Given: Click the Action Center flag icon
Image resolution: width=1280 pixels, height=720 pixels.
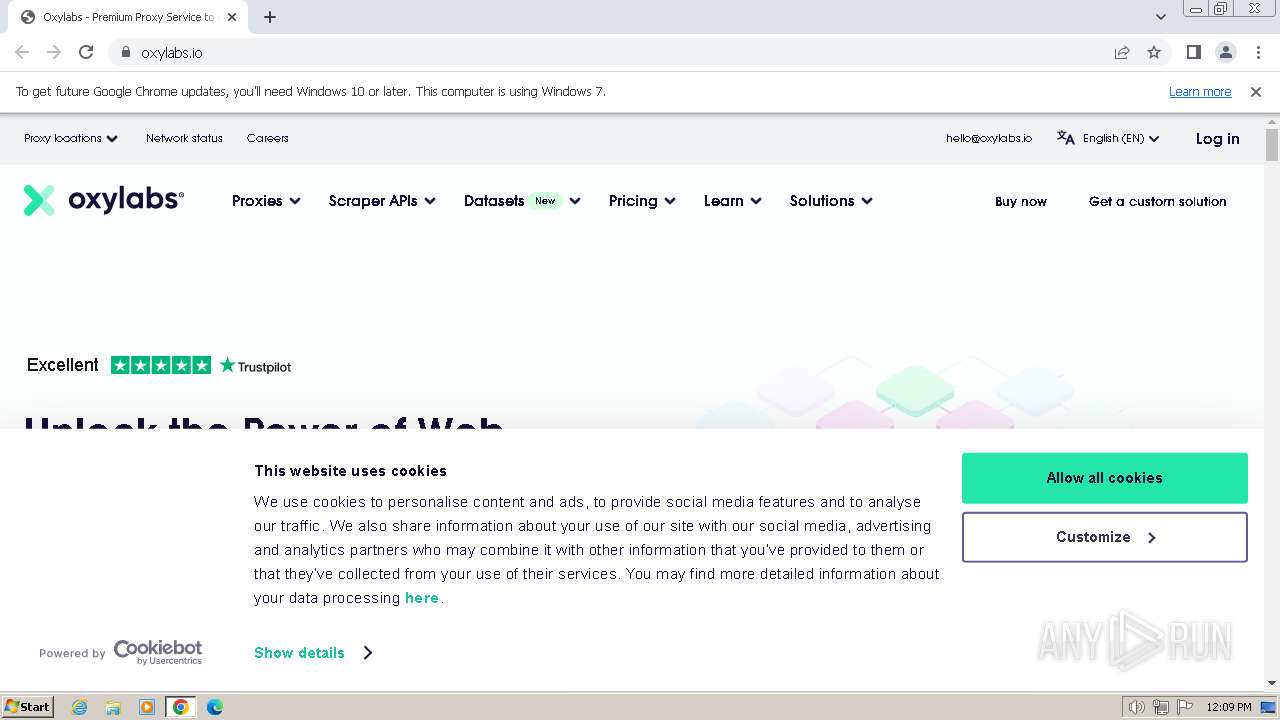Looking at the screenshot, I should (x=1184, y=707).
